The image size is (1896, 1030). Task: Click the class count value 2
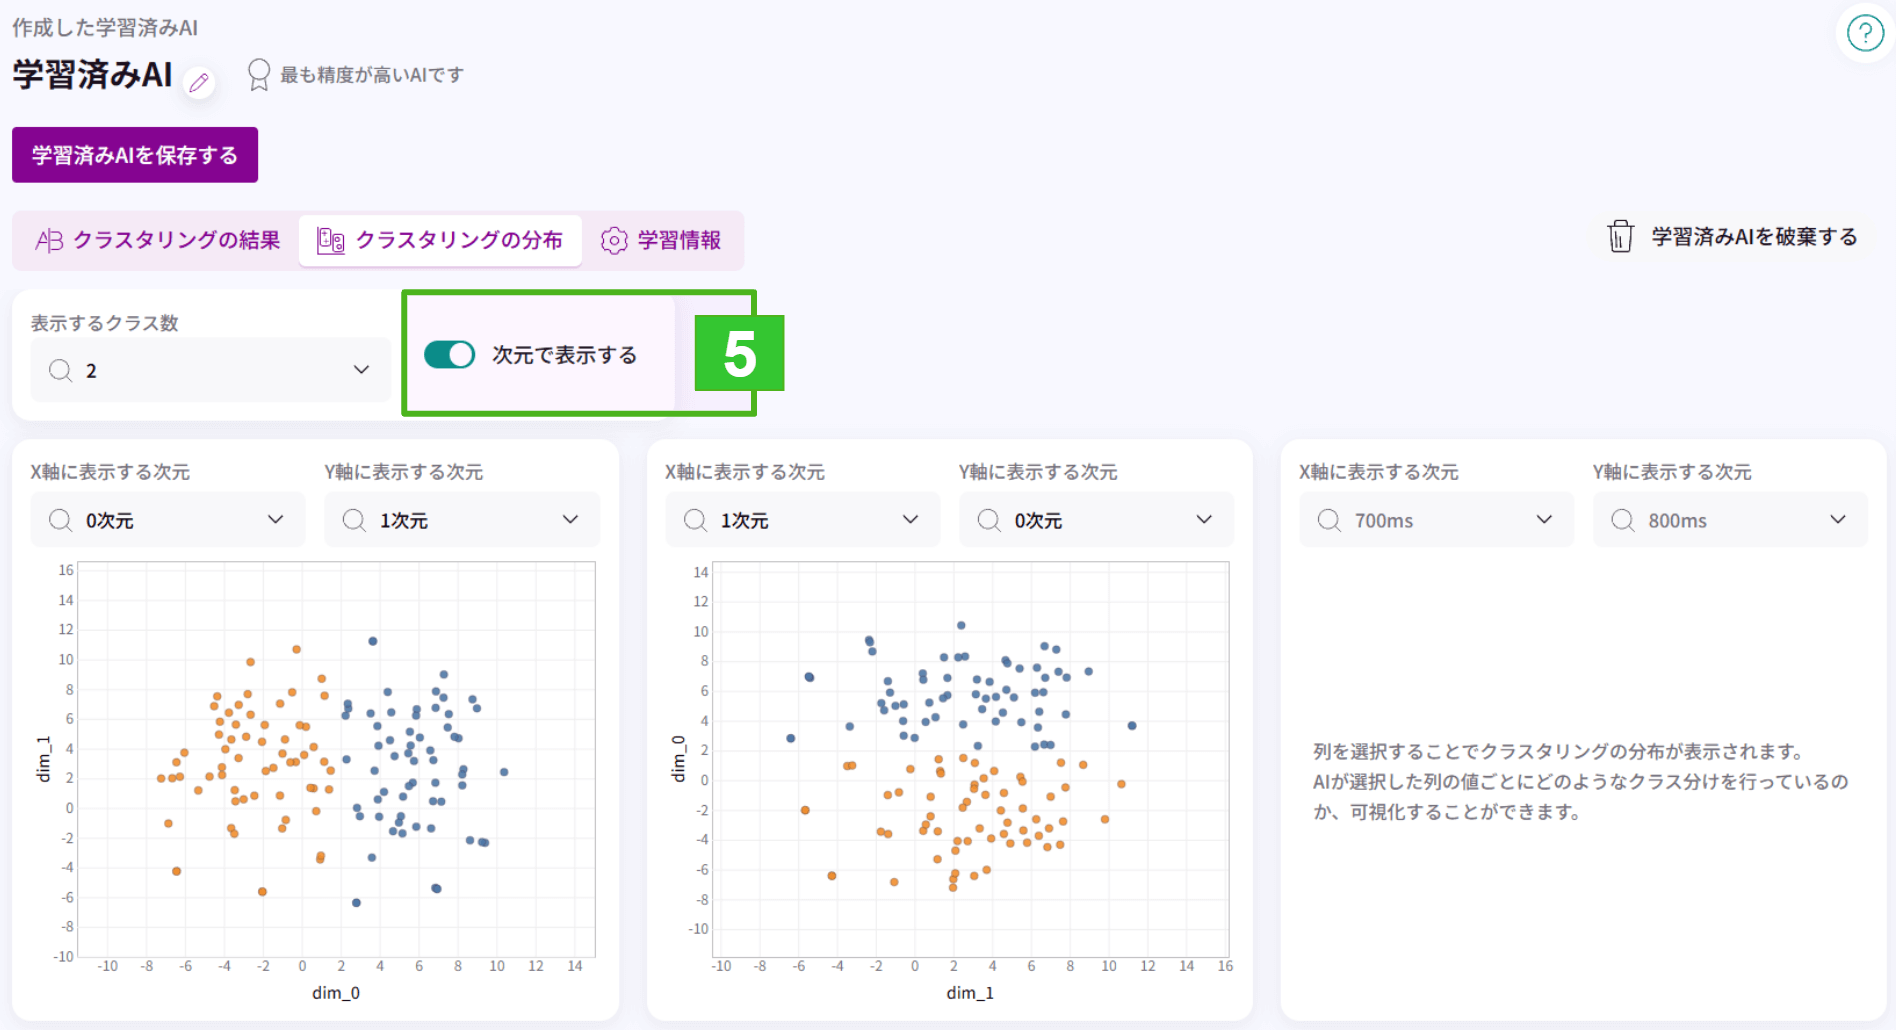tap(91, 371)
